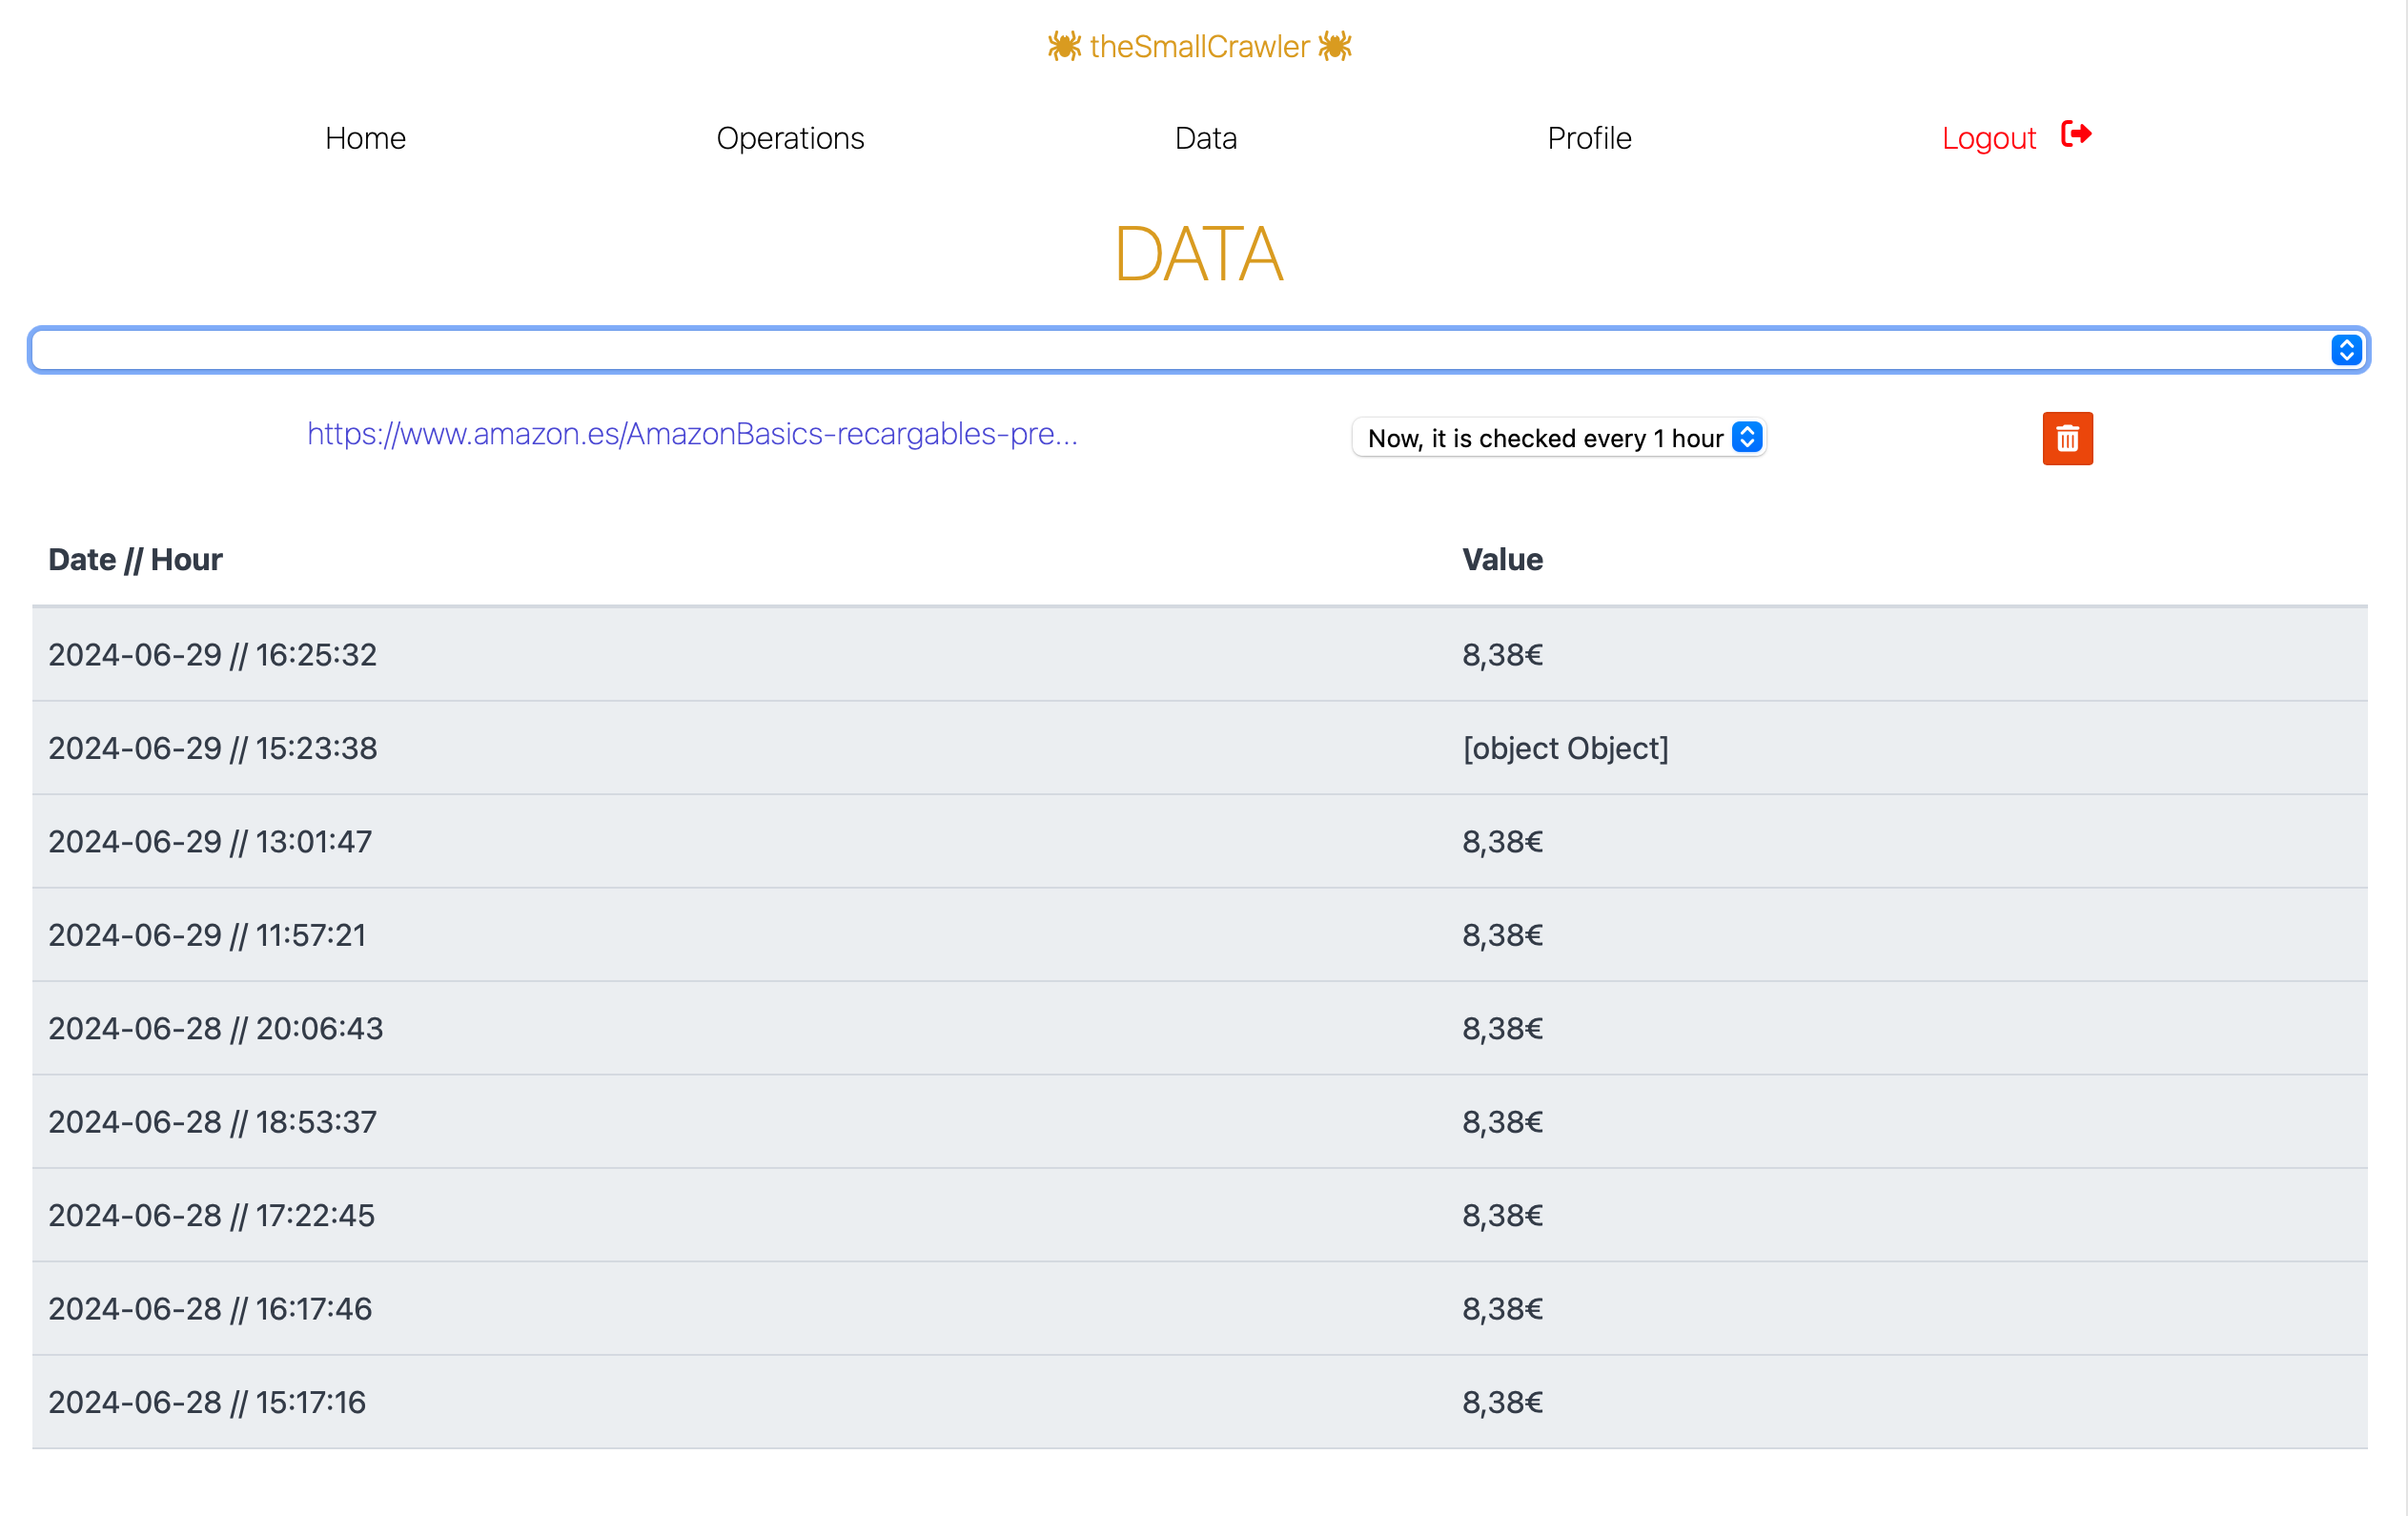Open the amazon.es AmazonBasics link
Viewport: 2408px width, 1516px height.
692,434
